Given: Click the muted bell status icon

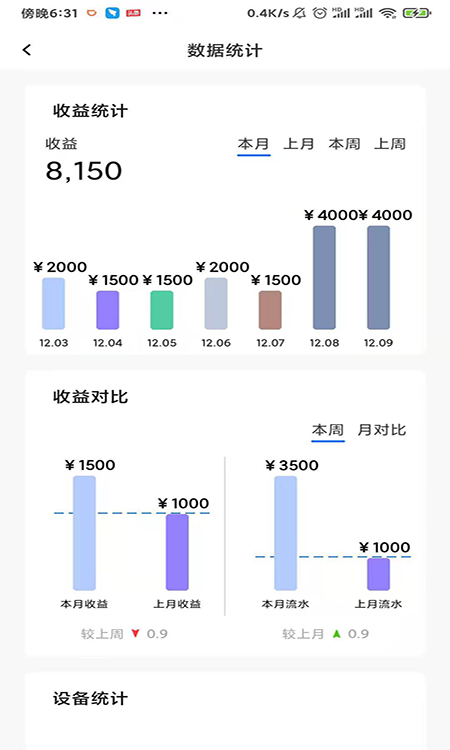Looking at the screenshot, I should pos(300,13).
